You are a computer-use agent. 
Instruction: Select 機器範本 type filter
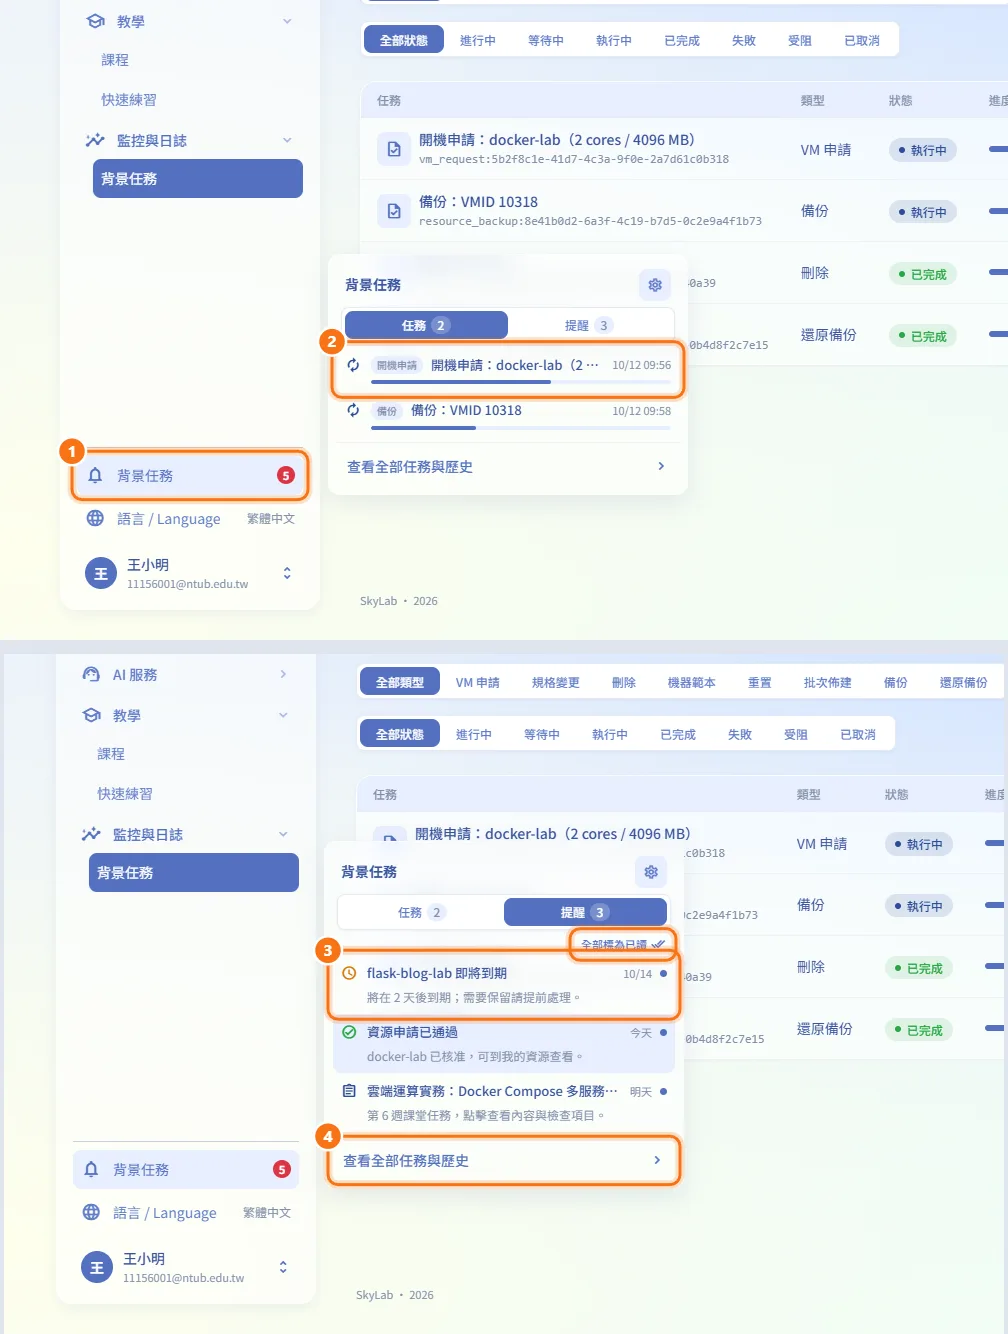coord(692,682)
